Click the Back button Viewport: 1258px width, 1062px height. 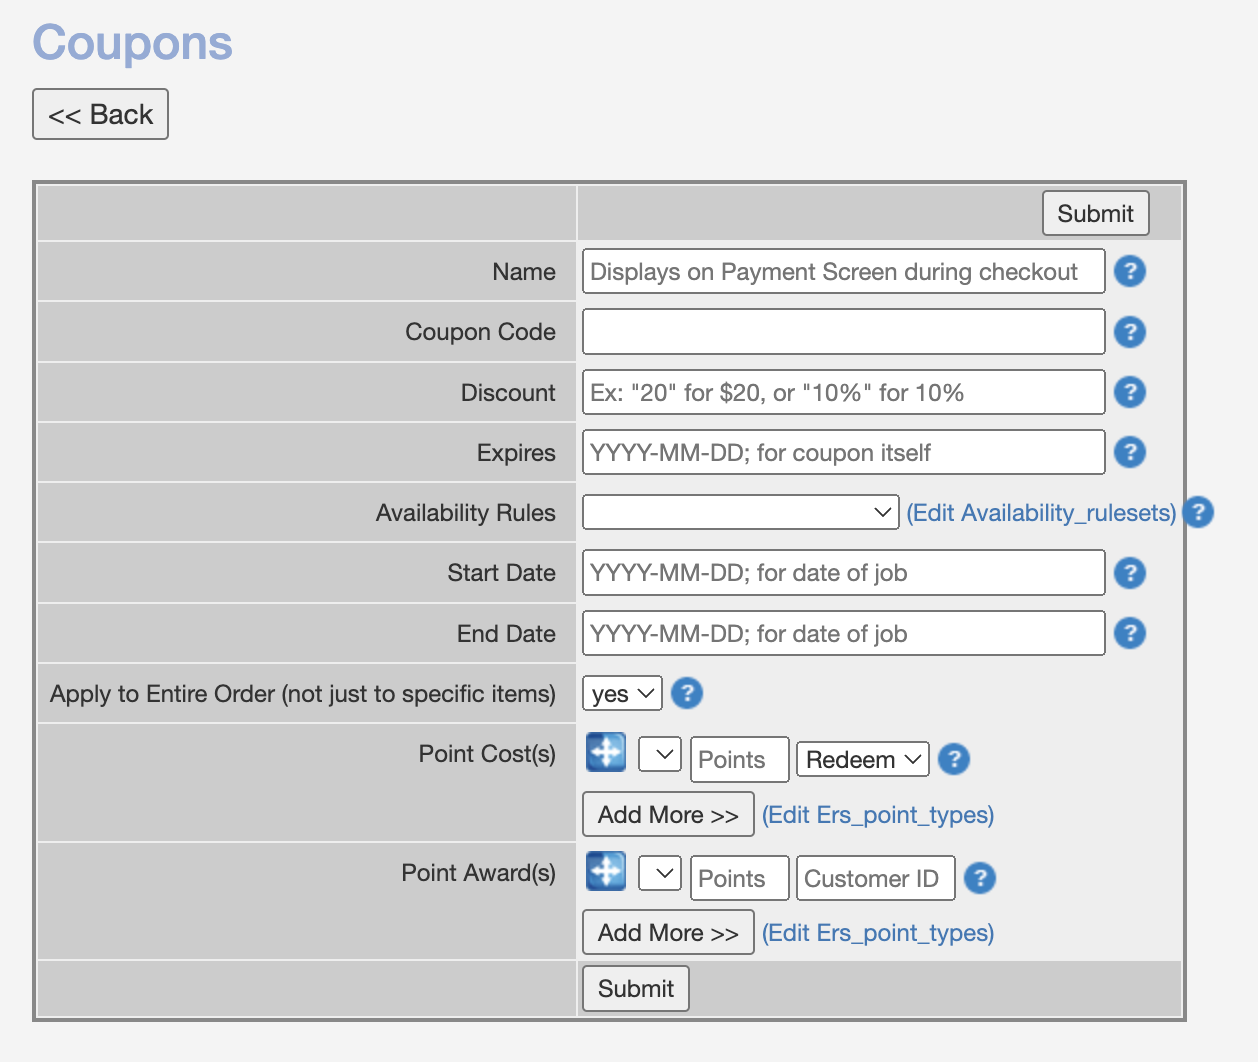(100, 114)
